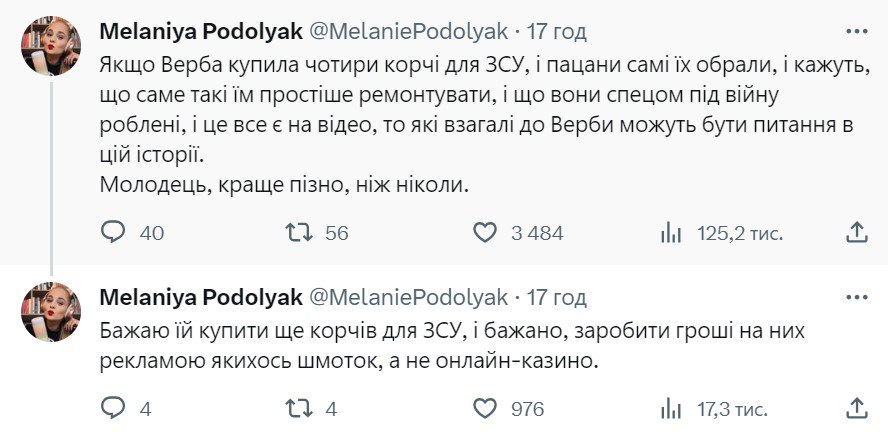Share the second tweet
888x439 pixels.
856,408
